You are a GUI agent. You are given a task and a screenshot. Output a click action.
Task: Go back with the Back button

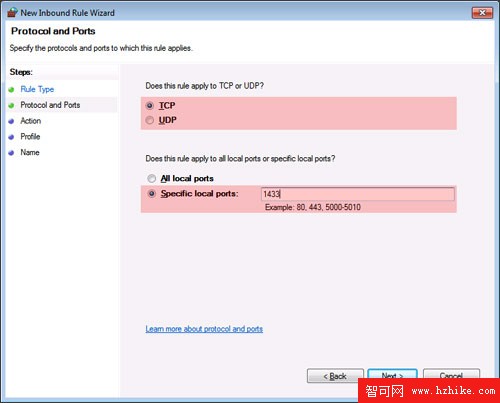pos(335,376)
